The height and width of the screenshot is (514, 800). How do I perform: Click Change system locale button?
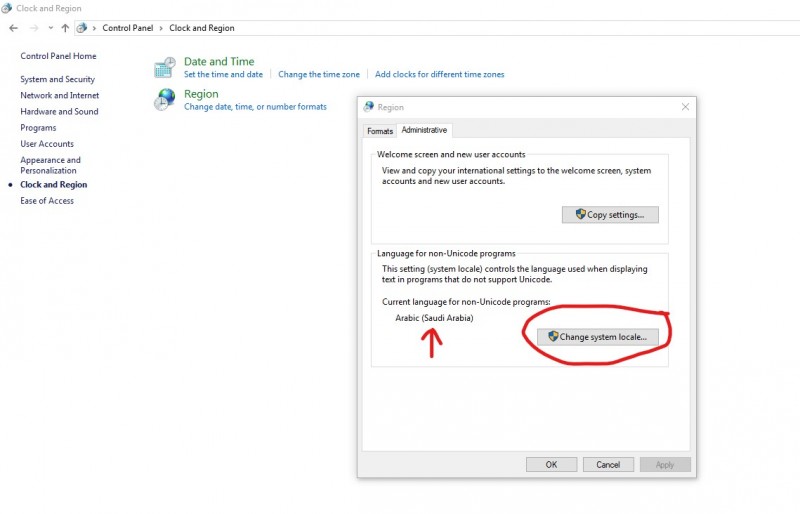pyautogui.click(x=597, y=337)
